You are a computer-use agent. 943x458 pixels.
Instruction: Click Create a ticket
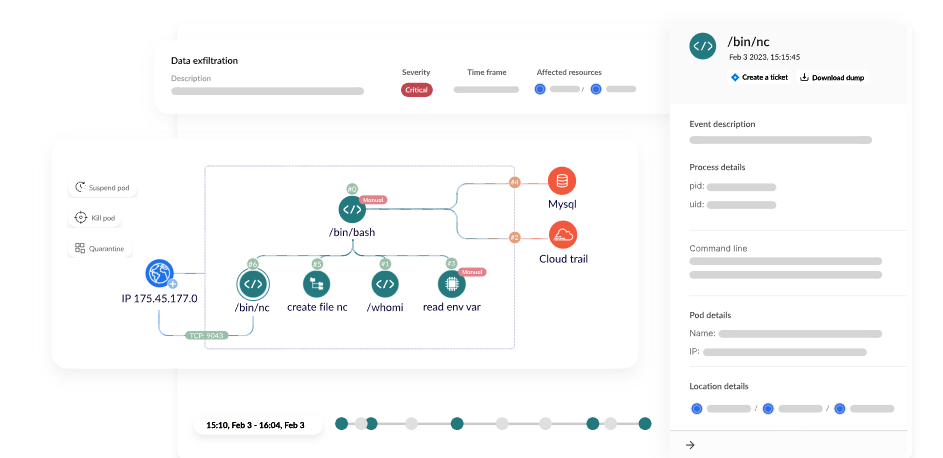click(x=759, y=77)
